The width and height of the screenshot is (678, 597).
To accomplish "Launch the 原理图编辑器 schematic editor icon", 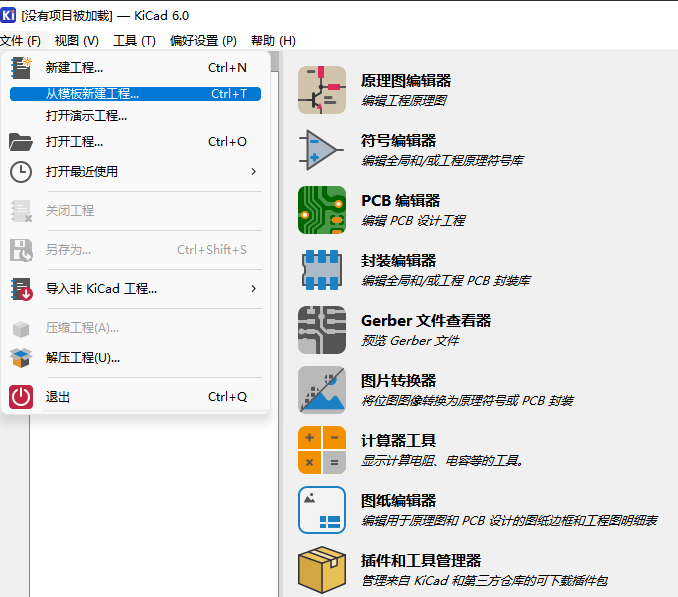I will point(322,90).
